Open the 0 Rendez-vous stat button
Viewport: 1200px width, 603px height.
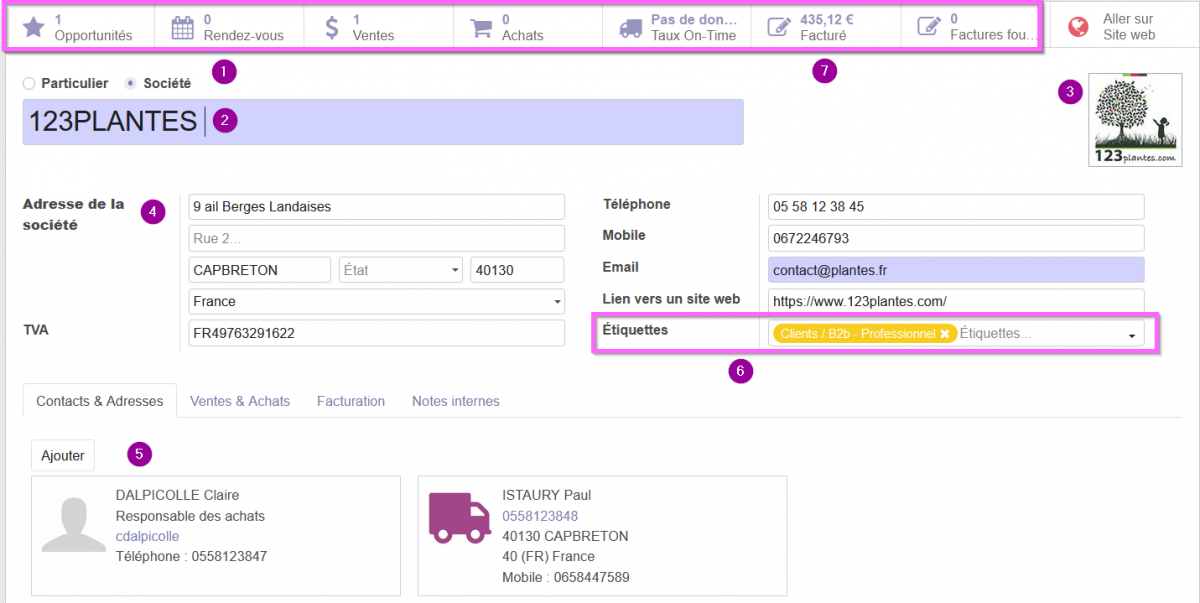(x=229, y=27)
